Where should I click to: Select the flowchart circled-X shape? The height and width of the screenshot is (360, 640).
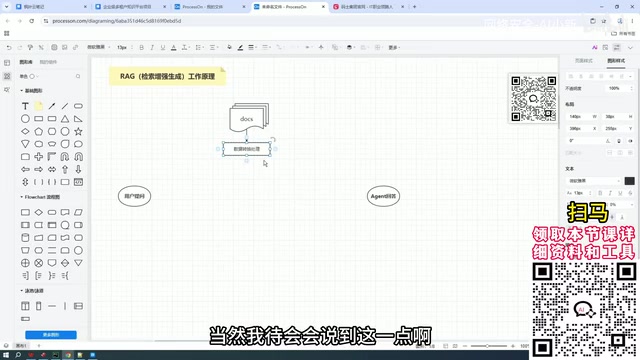pos(38,263)
